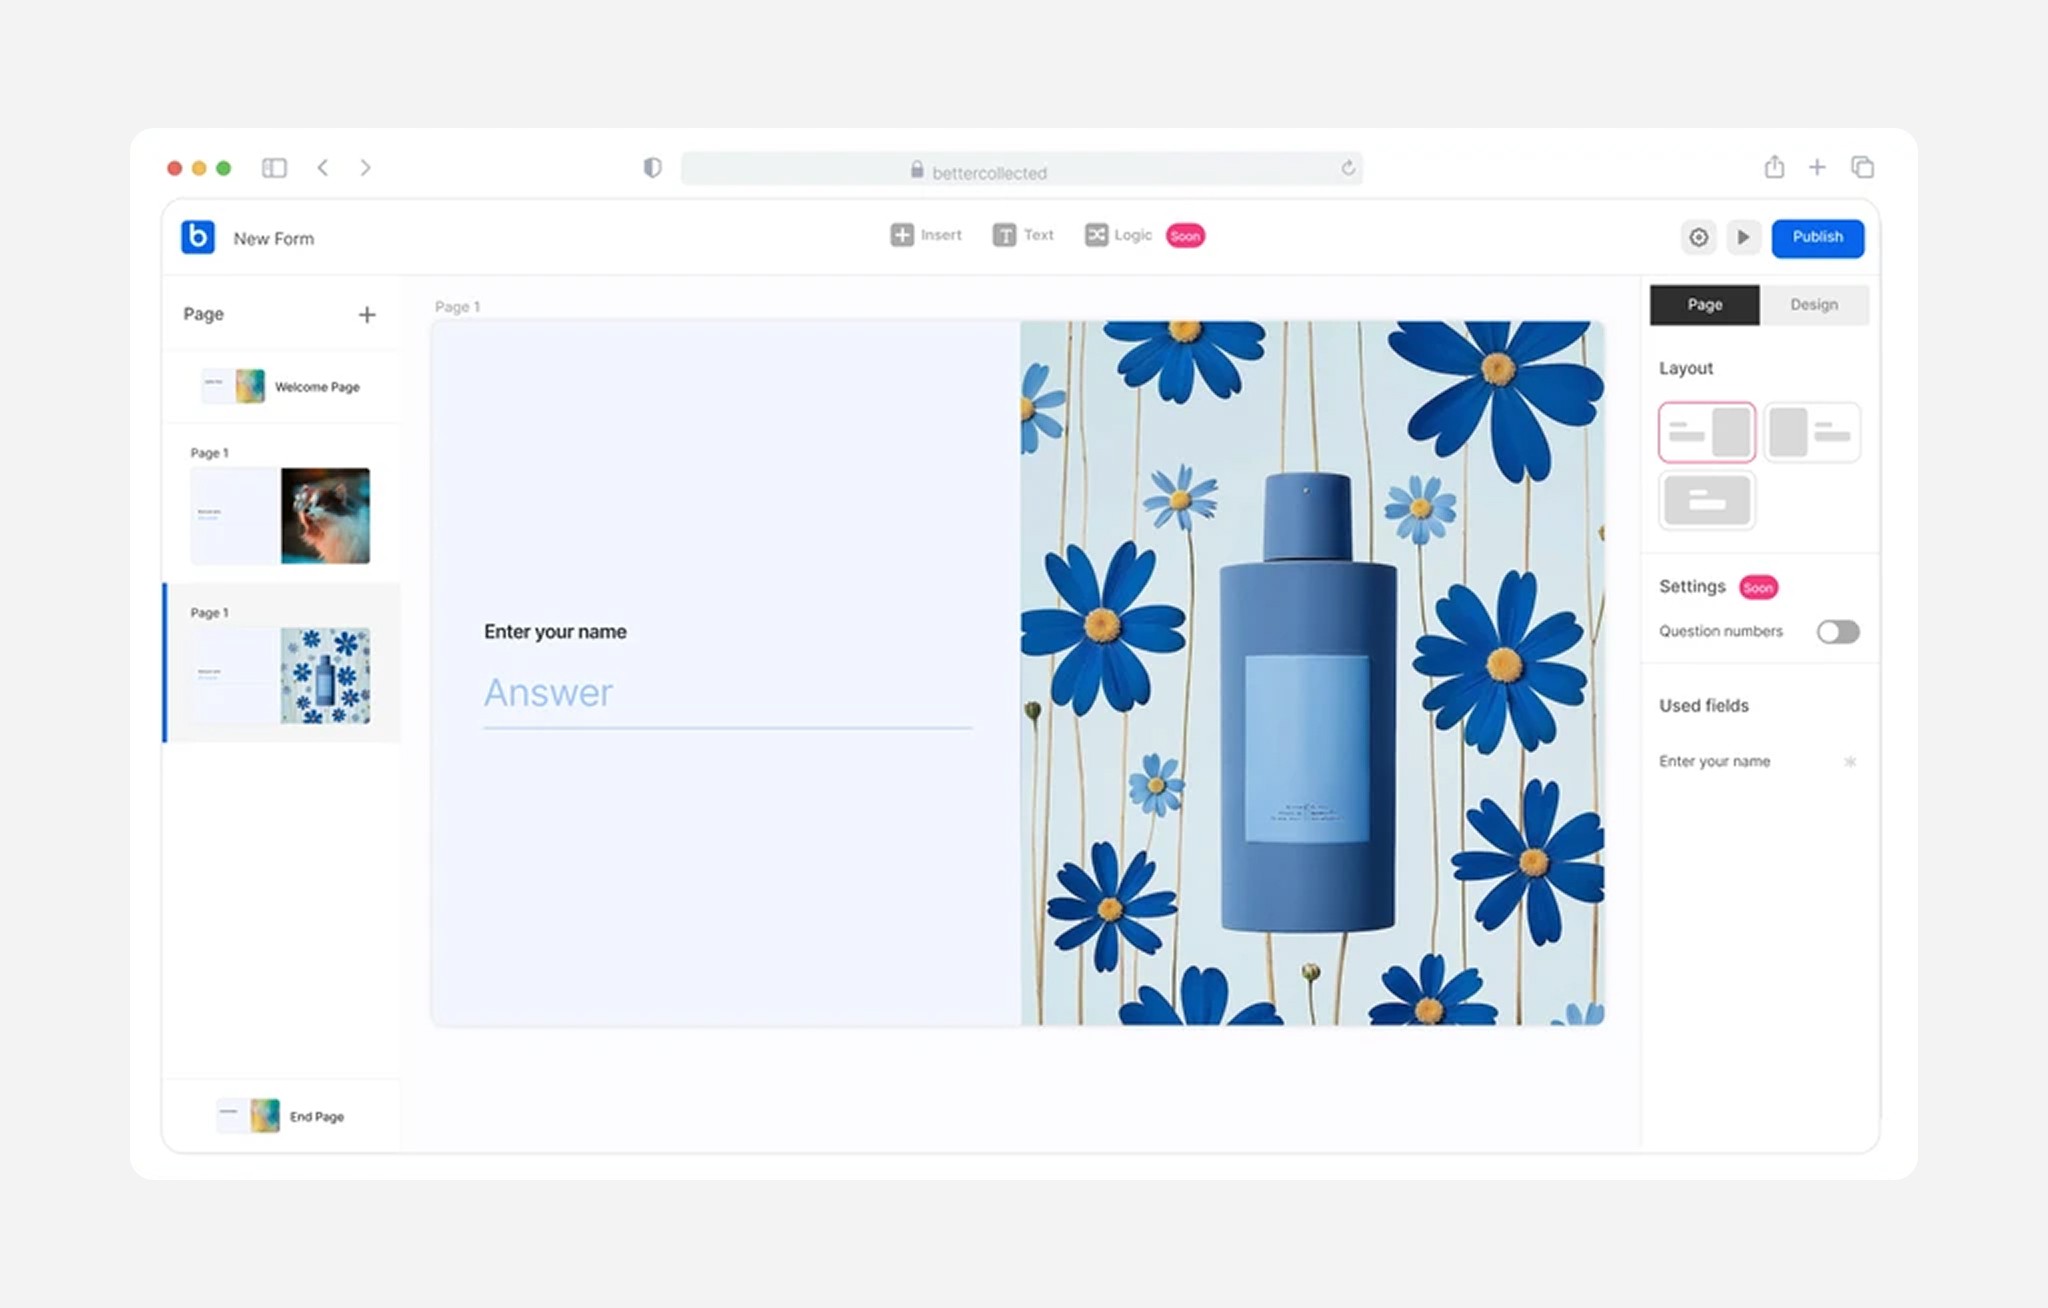The height and width of the screenshot is (1308, 2048).
Task: Choose the full-width background layout option
Action: pyautogui.click(x=1707, y=500)
